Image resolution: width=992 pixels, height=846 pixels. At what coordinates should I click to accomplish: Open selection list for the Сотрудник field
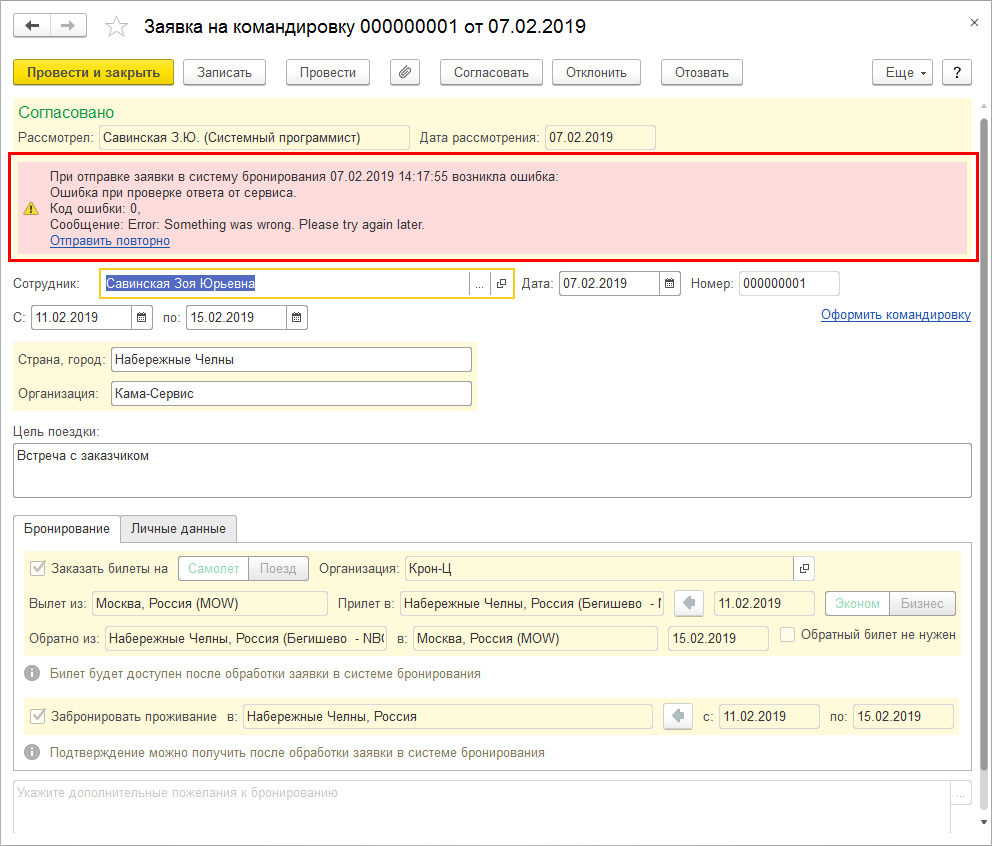479,284
